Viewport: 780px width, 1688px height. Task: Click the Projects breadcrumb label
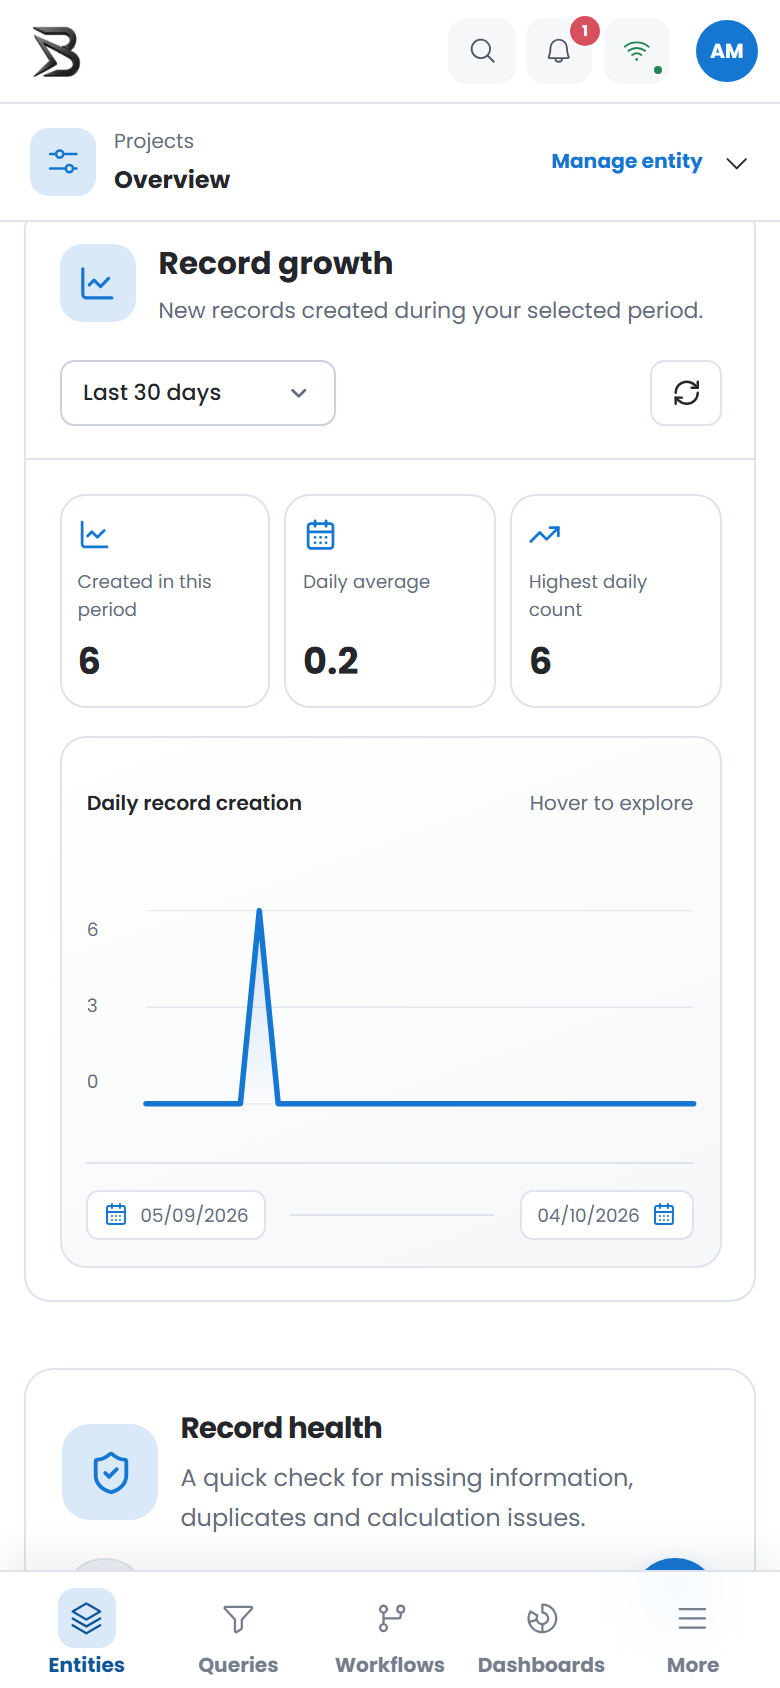(x=154, y=141)
